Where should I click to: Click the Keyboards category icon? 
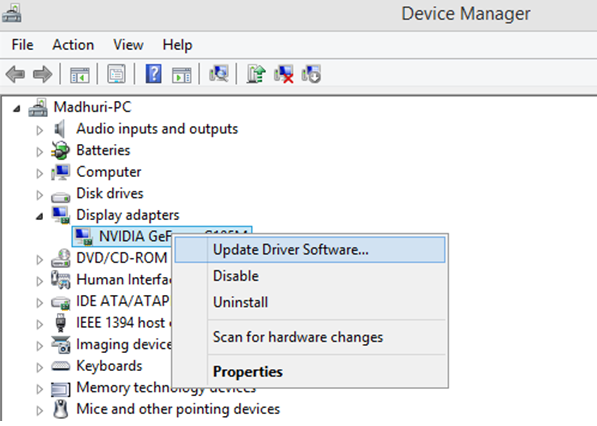pyautogui.click(x=61, y=366)
